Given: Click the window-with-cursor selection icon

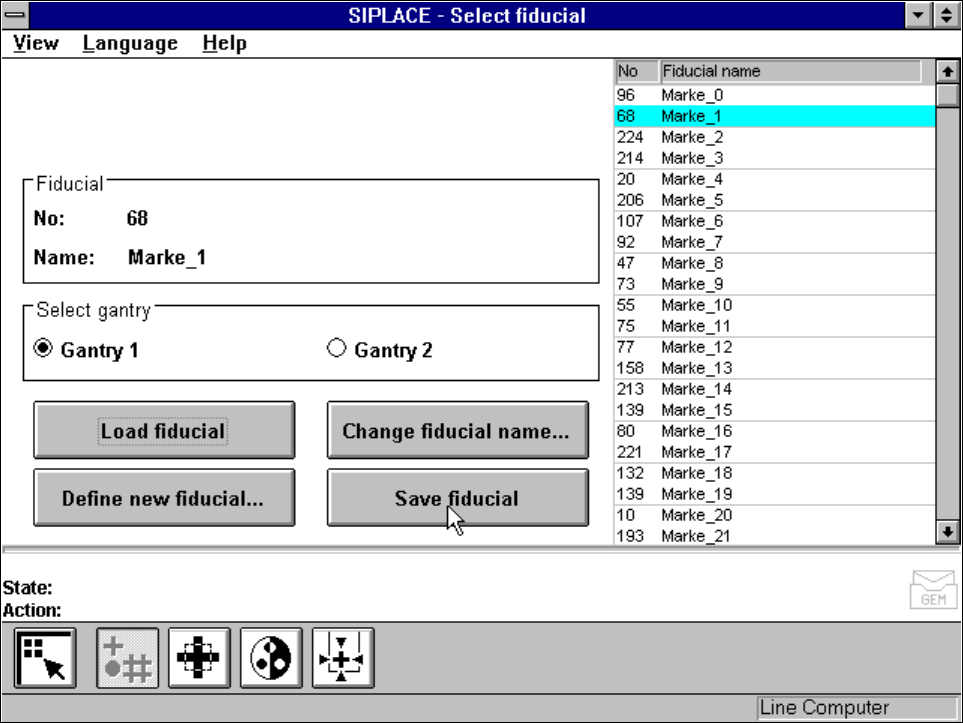Looking at the screenshot, I should (45, 658).
